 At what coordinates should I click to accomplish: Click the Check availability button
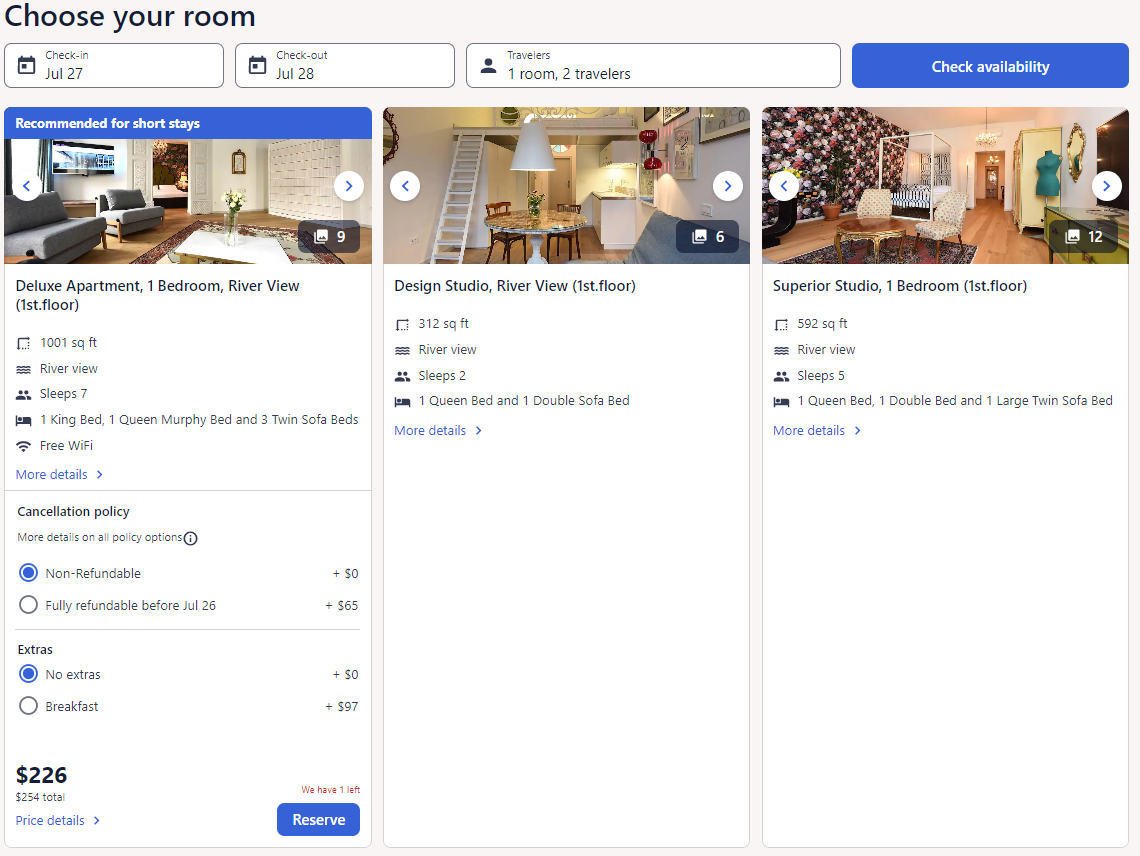[x=990, y=66]
